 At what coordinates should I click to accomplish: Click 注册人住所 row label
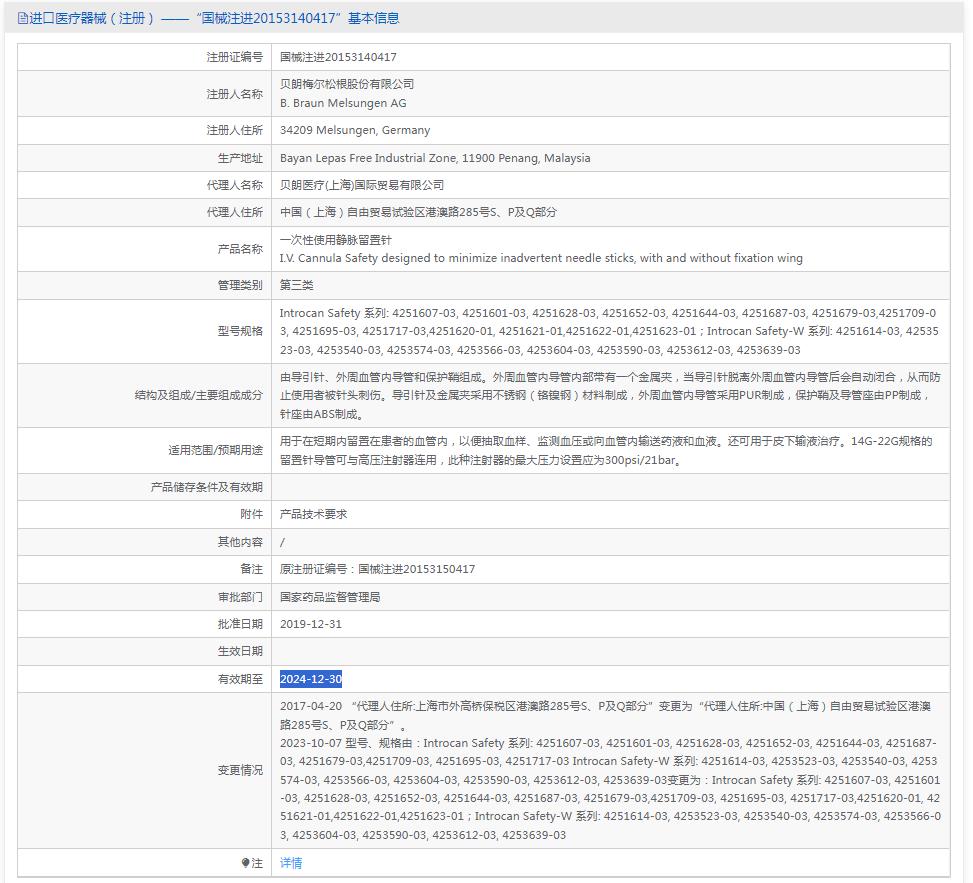click(x=235, y=130)
